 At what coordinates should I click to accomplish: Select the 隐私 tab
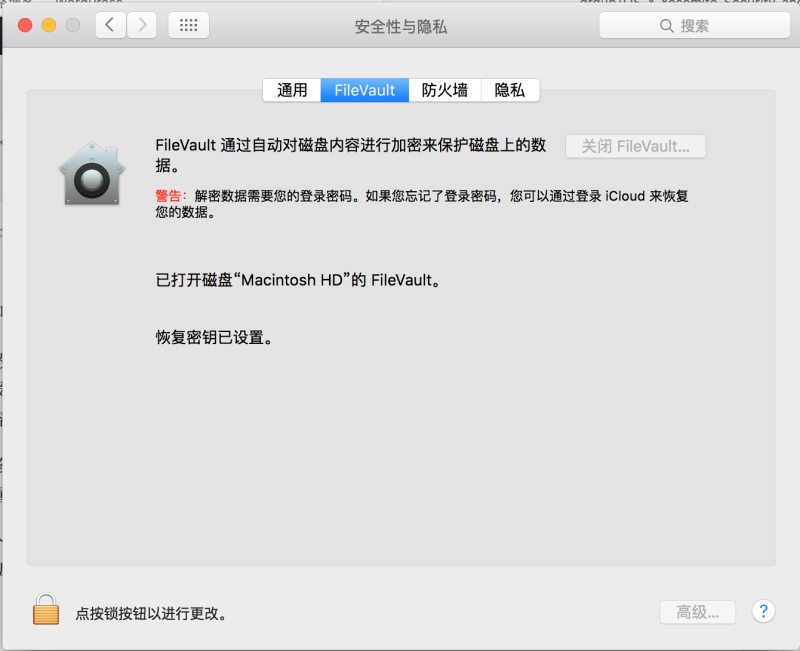[x=509, y=90]
